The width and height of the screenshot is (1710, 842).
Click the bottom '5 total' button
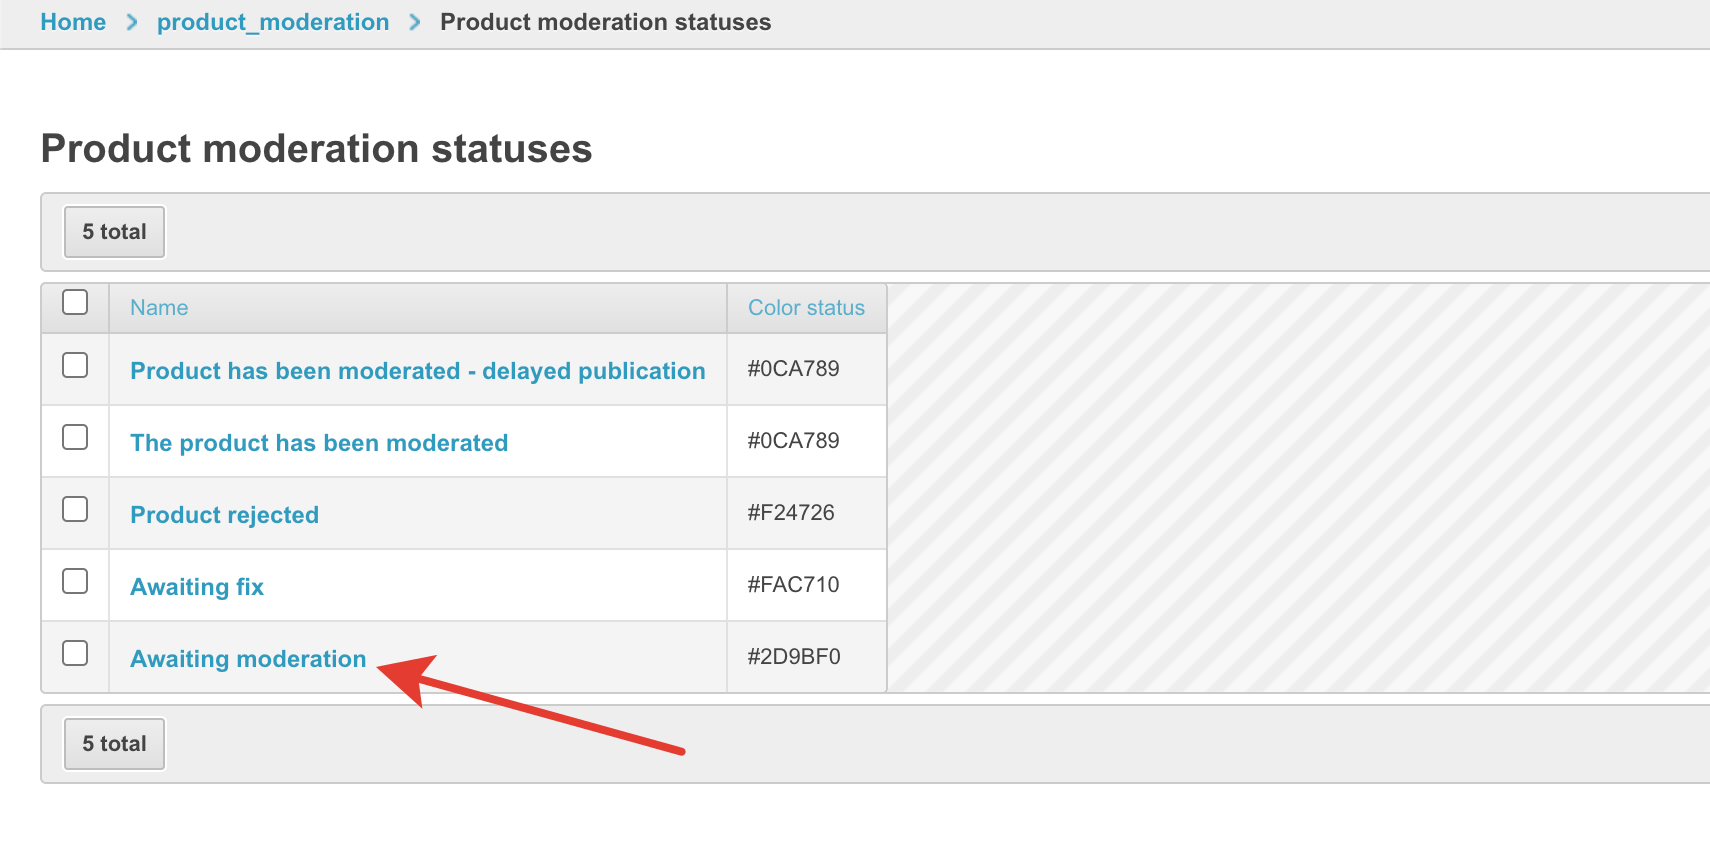click(x=114, y=744)
